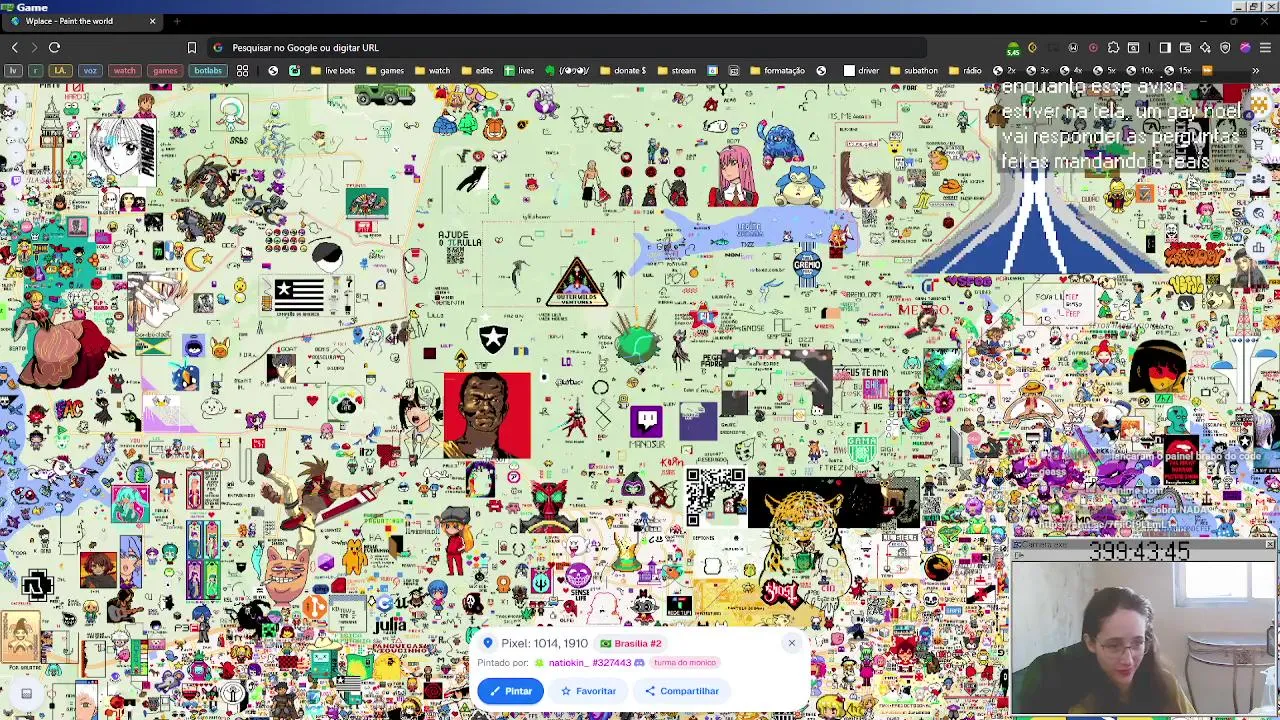1280x720 pixels.
Task: Click the Favoritar button
Action: [x=589, y=691]
